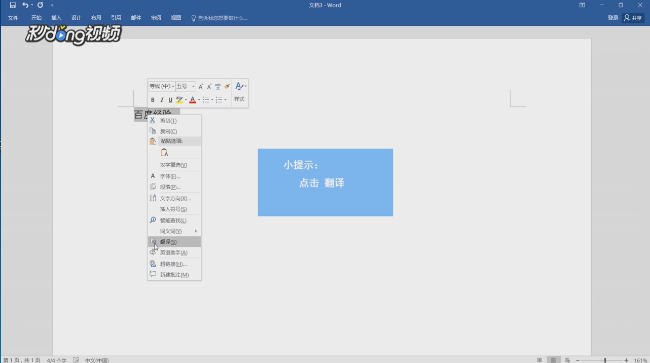The image size is (650, 363).
Task: Open the 样式 (Styles) gallery button
Action: point(240,92)
